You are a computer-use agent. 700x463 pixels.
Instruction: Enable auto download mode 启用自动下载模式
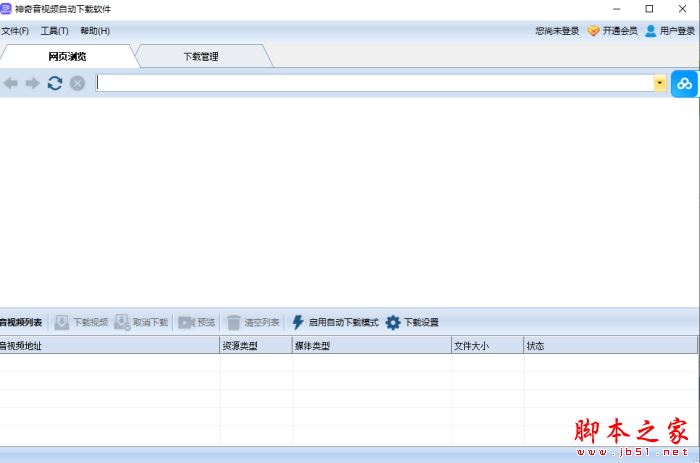335,322
